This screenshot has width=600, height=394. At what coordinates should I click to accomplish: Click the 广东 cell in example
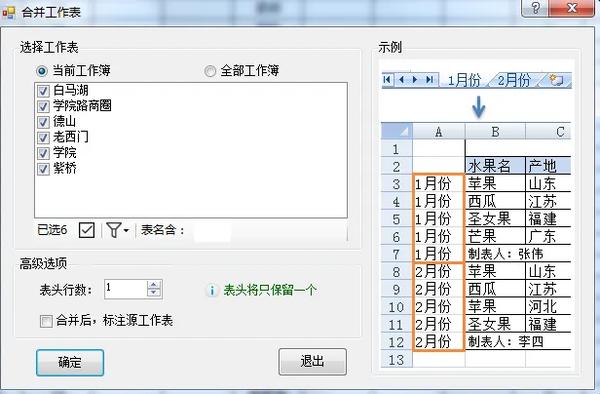coord(548,236)
